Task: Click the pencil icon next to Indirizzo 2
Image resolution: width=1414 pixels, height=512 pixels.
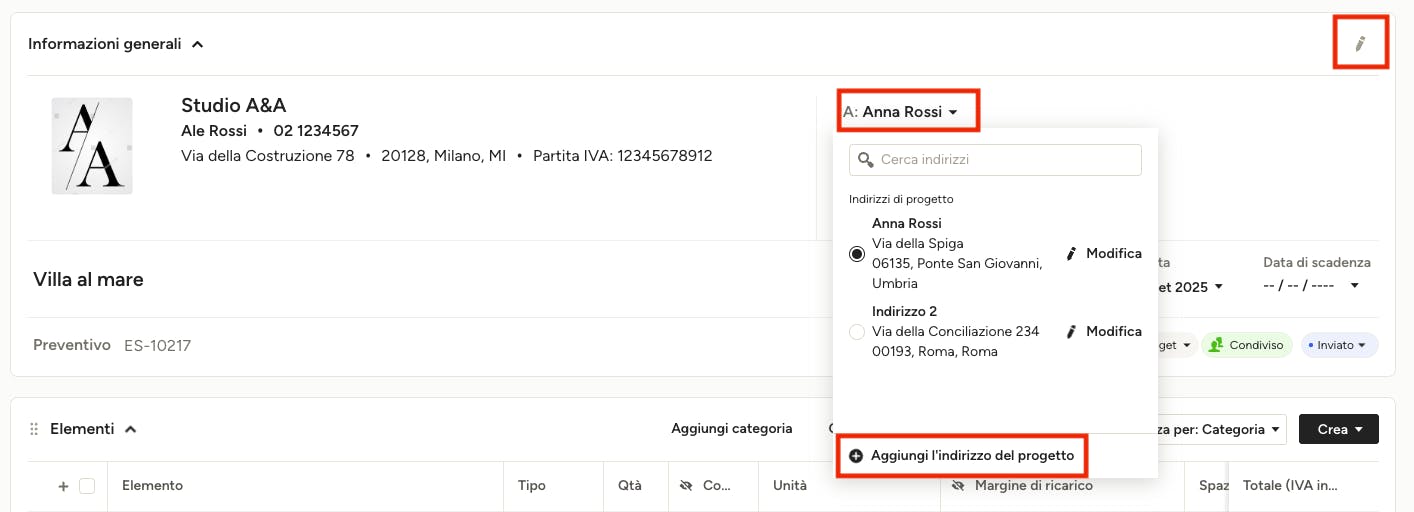Action: pos(1072,332)
